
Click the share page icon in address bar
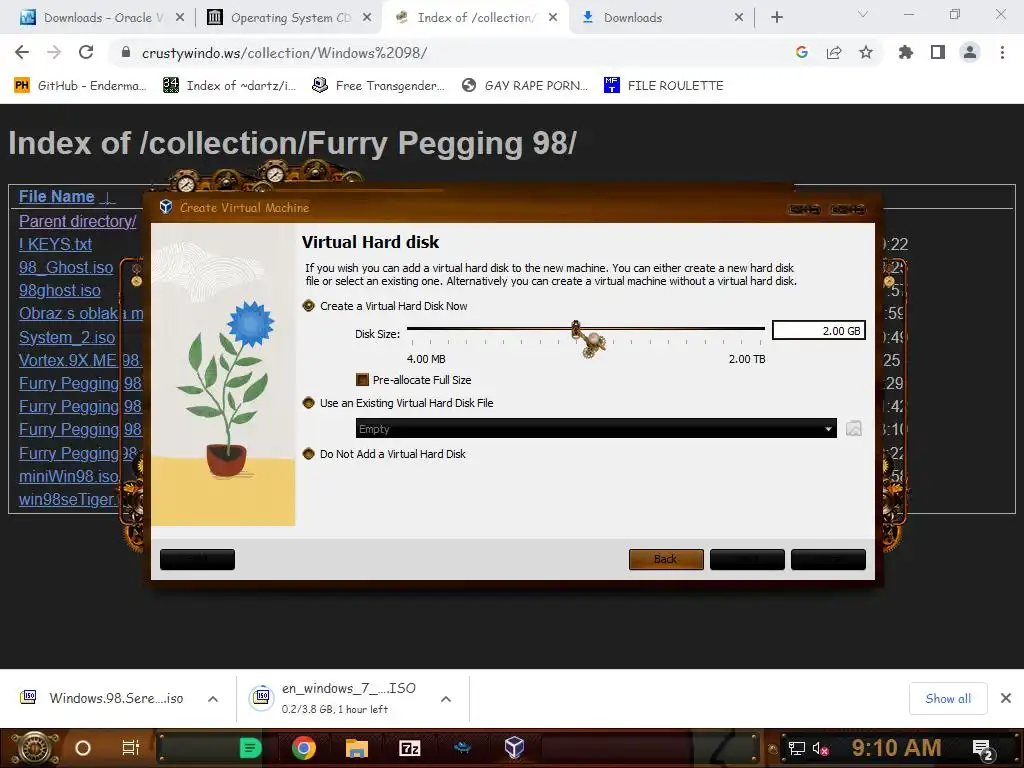point(834,52)
